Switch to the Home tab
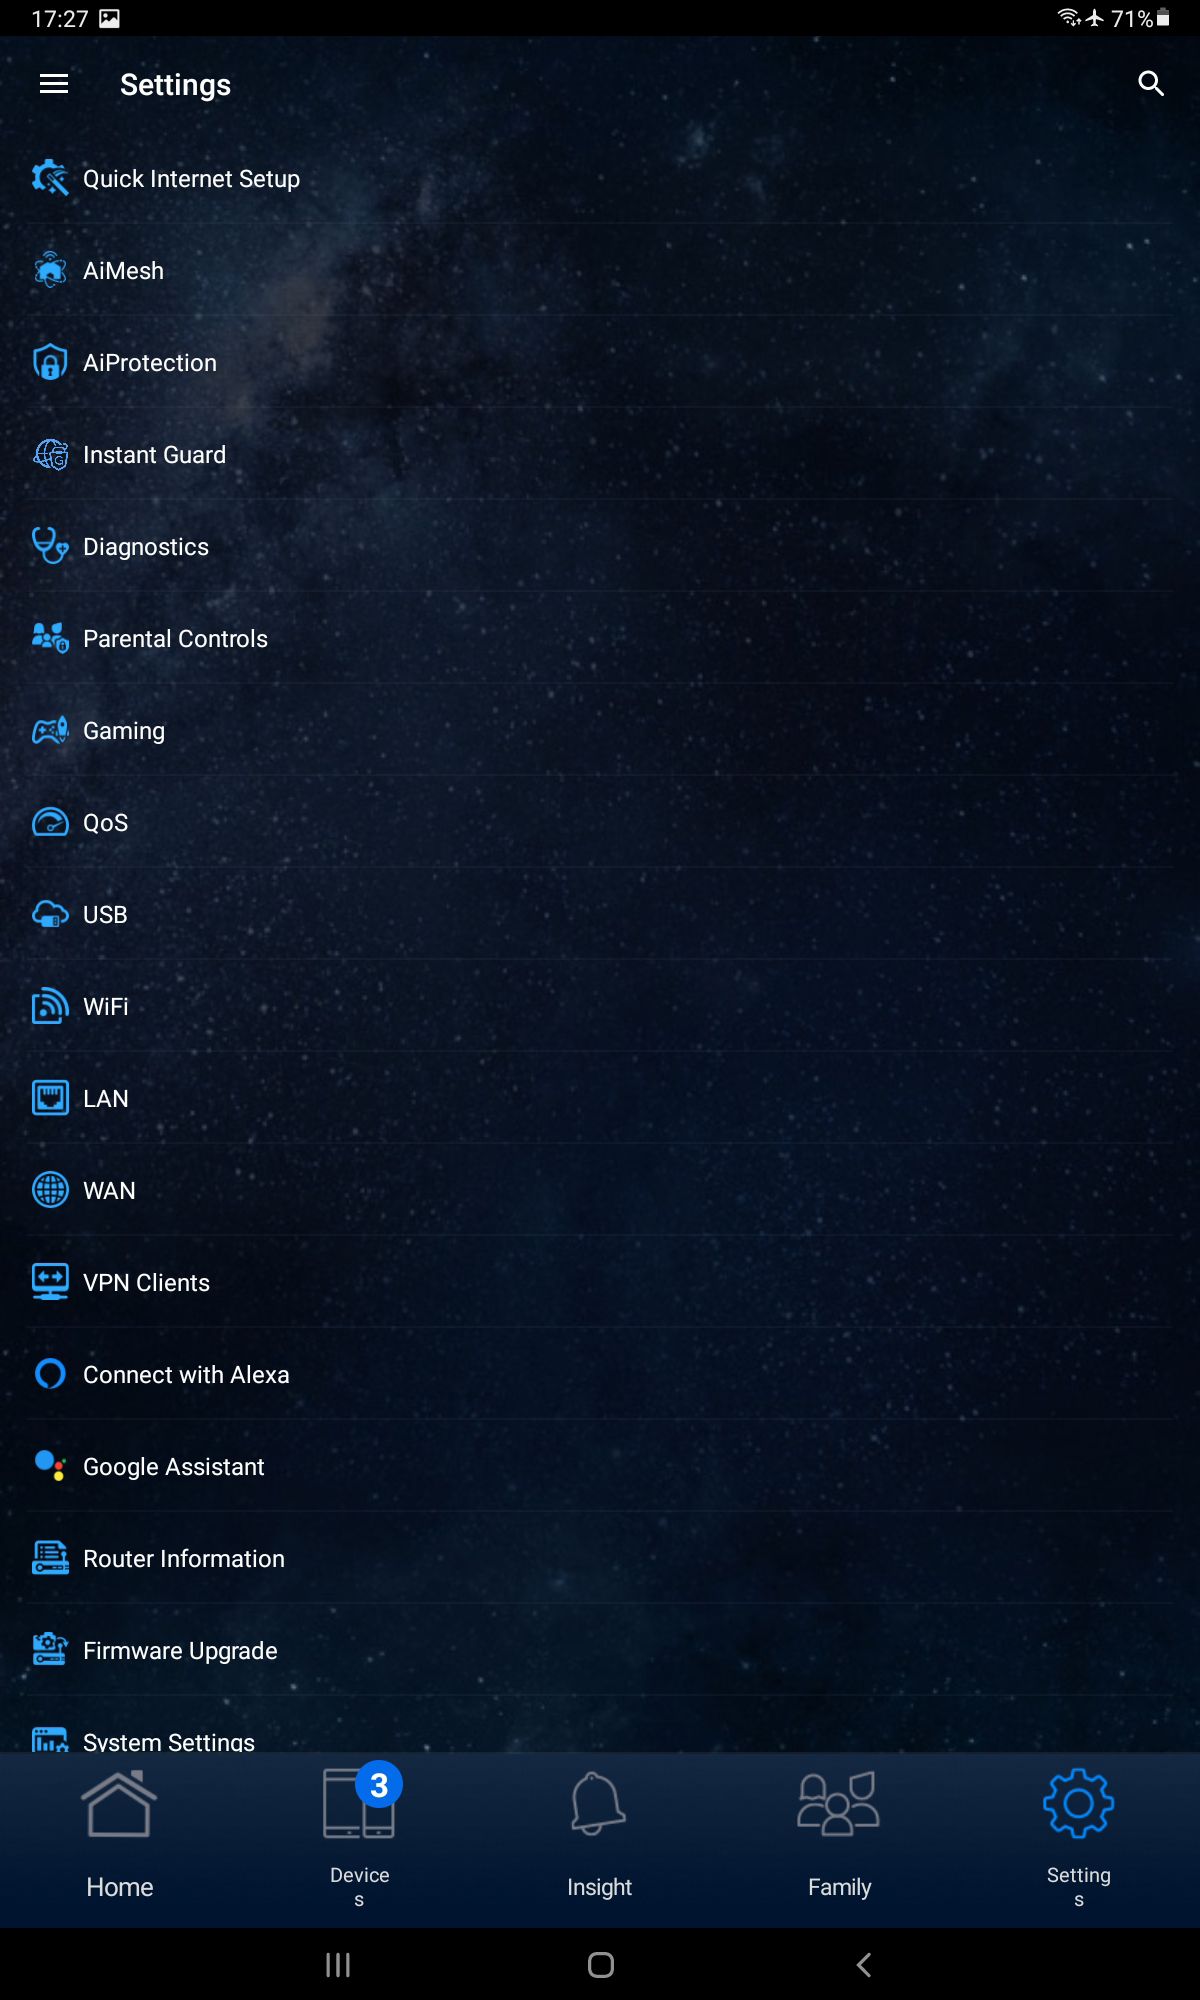This screenshot has width=1200, height=2000. pos(120,1838)
